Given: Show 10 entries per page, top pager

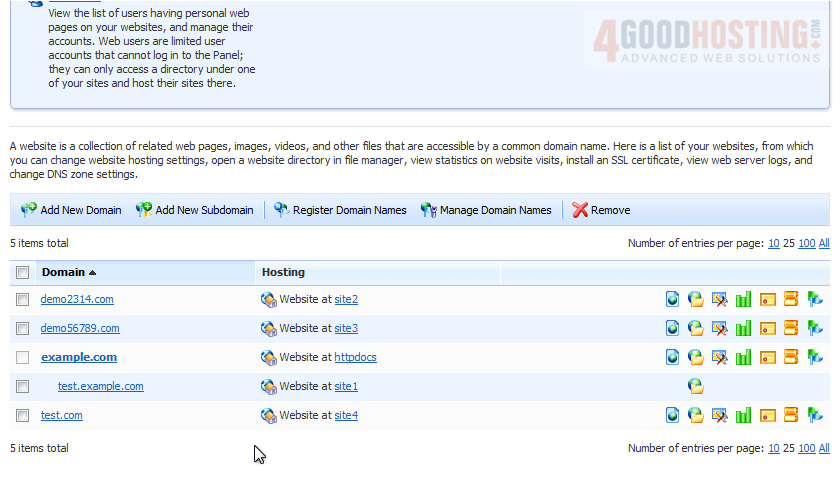Looking at the screenshot, I should pyautogui.click(x=773, y=243).
